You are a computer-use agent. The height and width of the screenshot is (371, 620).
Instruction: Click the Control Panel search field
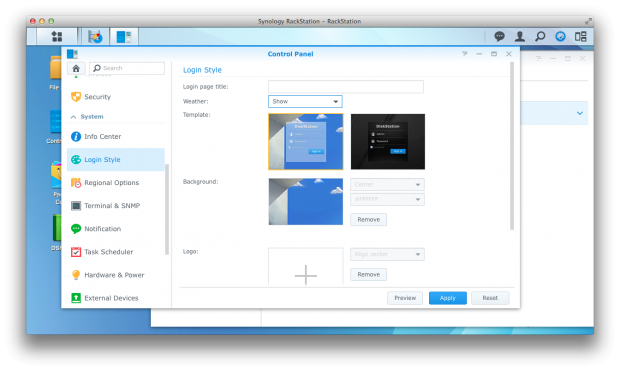127,68
